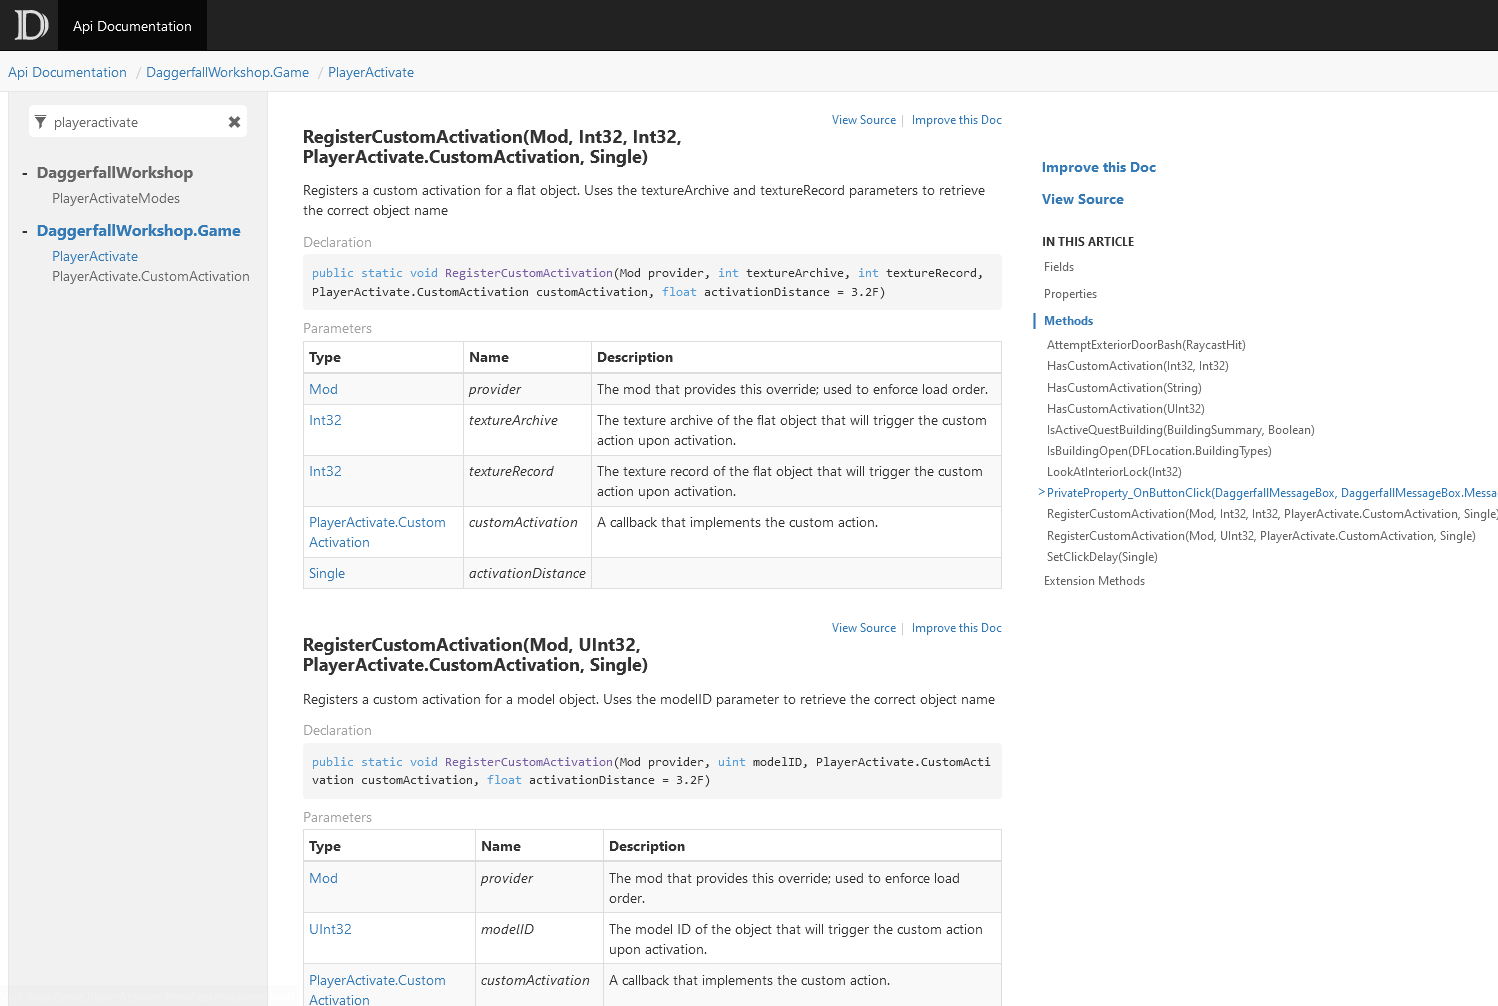
Task: Open Mod type in first parameters table
Action: pos(323,389)
